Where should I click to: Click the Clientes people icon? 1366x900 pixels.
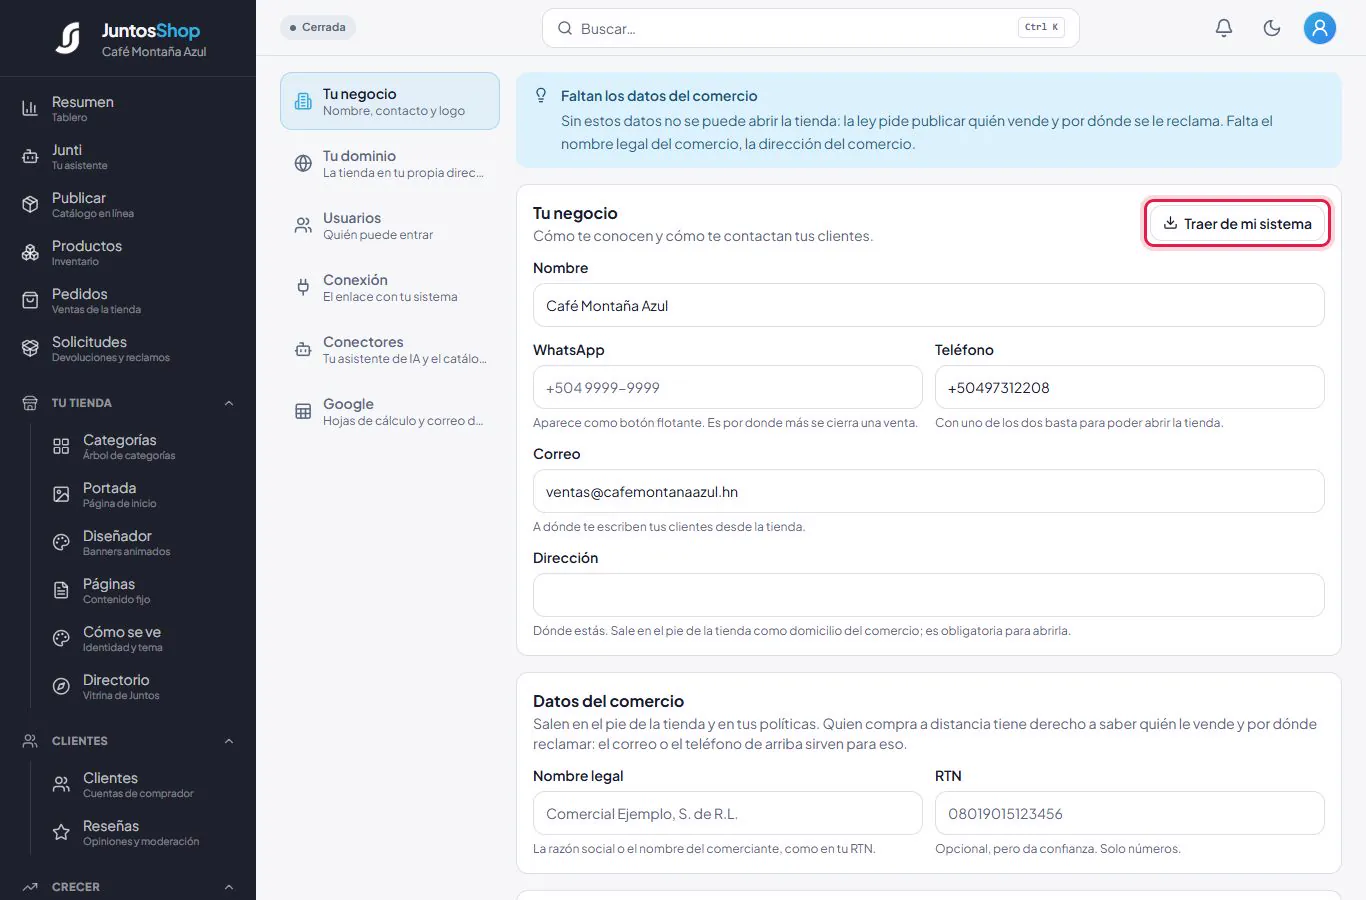click(x=61, y=784)
